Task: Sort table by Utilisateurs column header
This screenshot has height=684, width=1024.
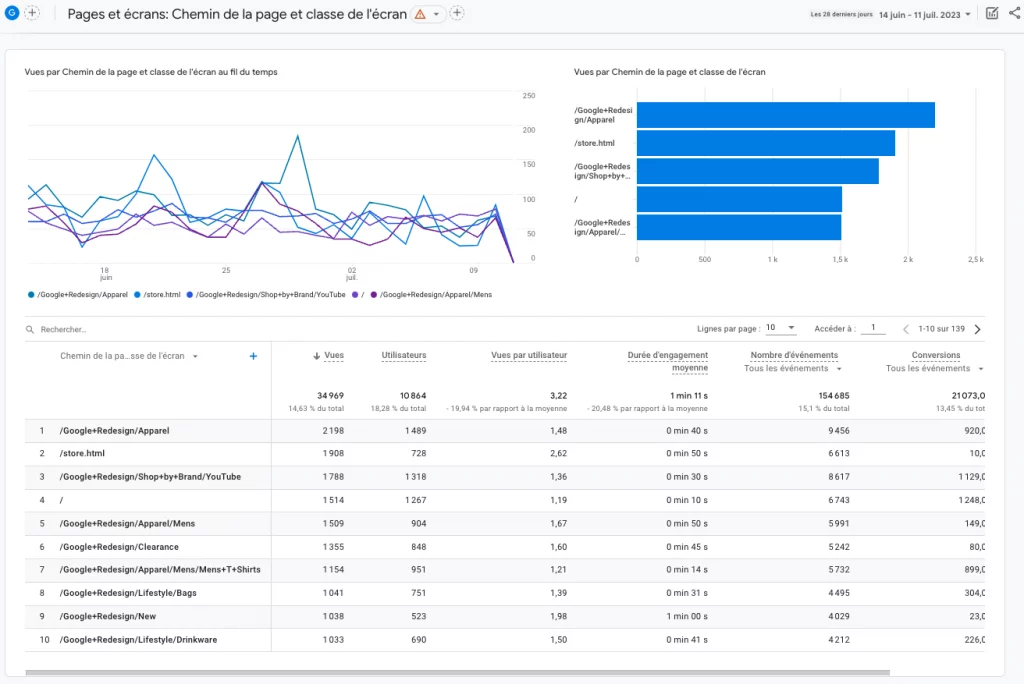Action: pos(404,355)
